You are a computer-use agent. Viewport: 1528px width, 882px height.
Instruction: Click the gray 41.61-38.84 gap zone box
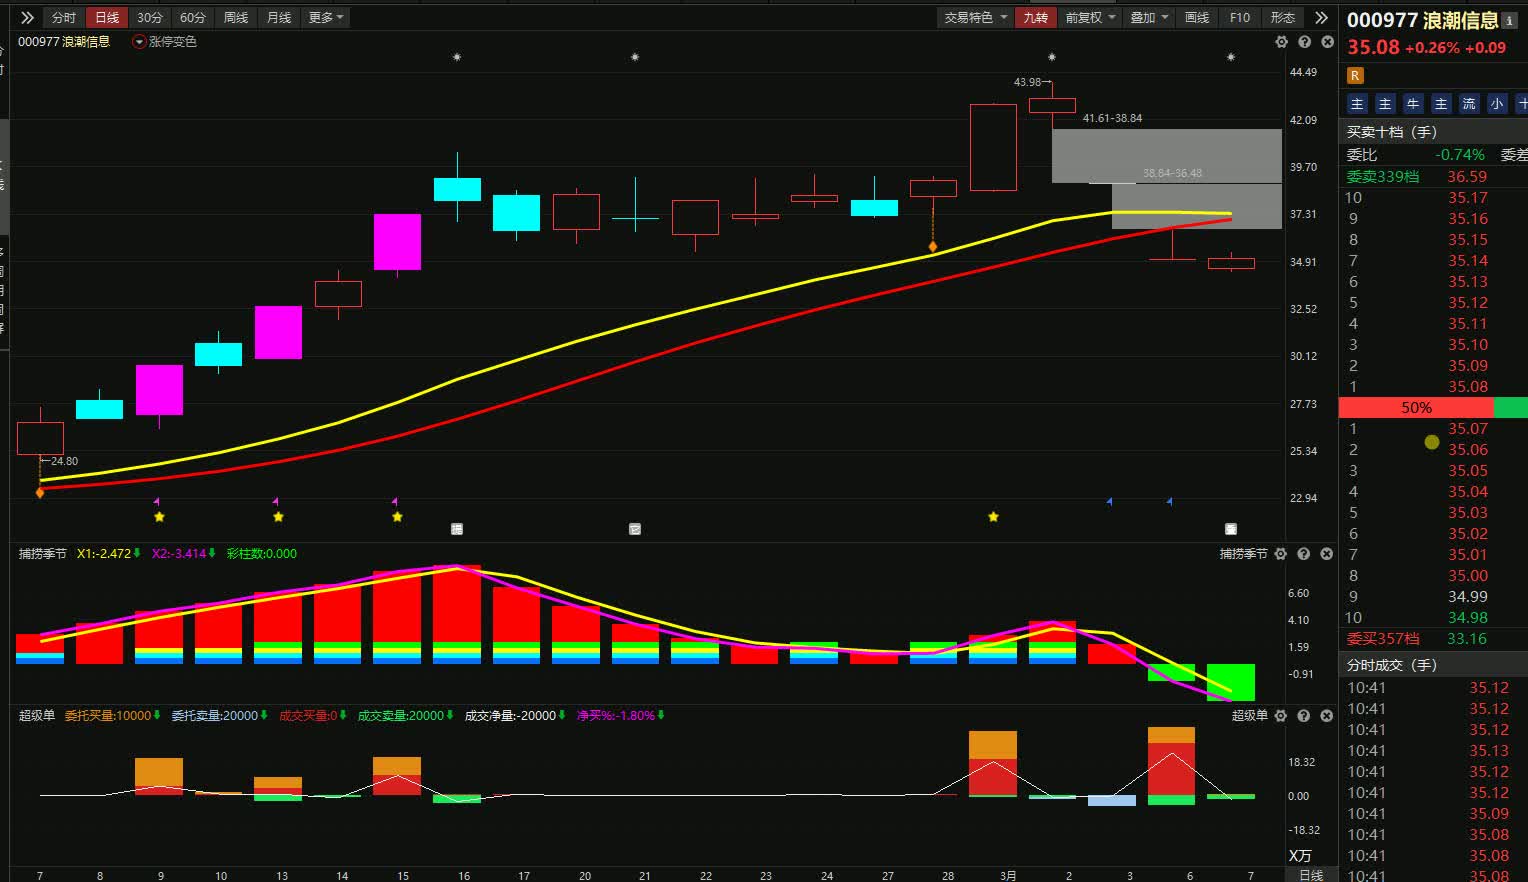pyautogui.click(x=1166, y=155)
